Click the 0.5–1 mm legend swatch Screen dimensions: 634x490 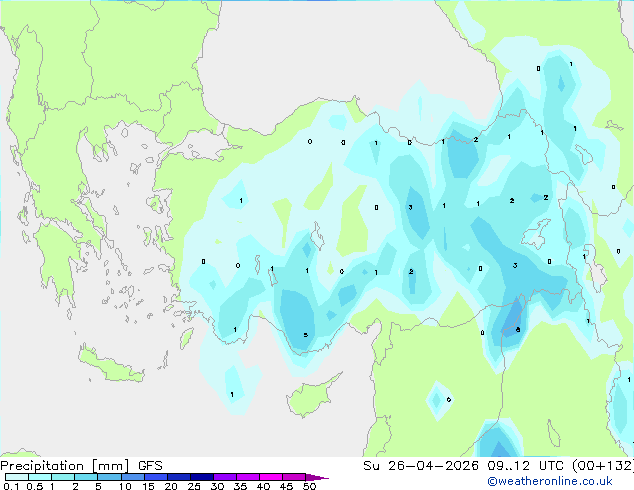[40, 477]
